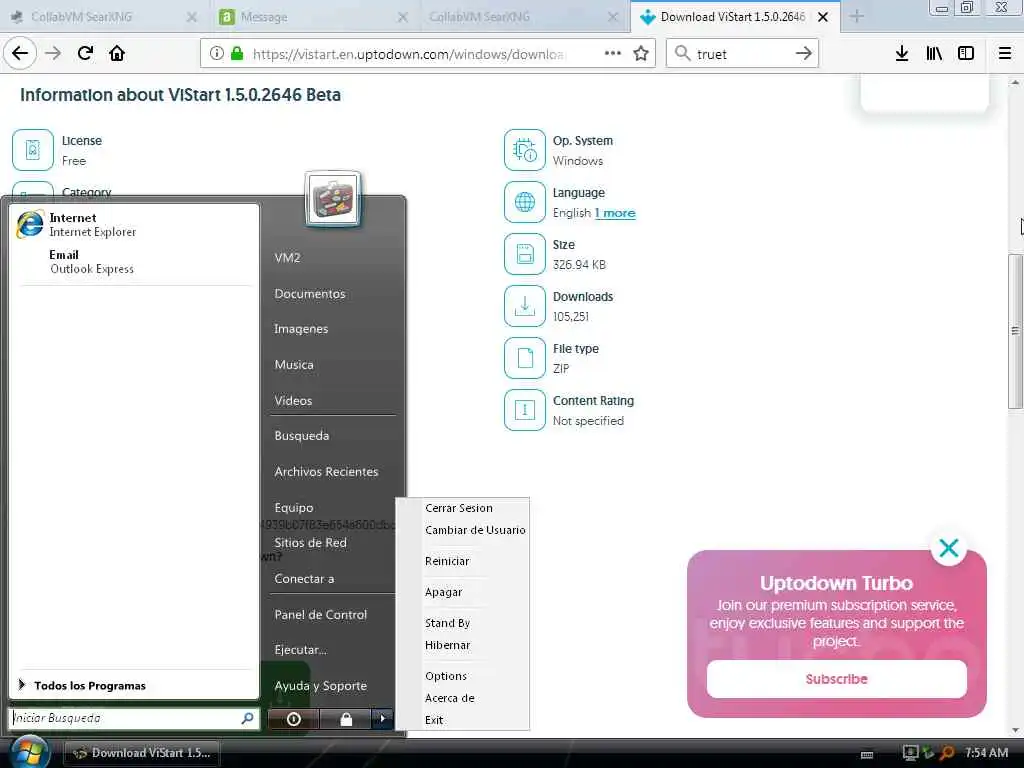Viewport: 1024px width, 768px height.
Task: Click the search box containing truet
Action: tap(742, 54)
